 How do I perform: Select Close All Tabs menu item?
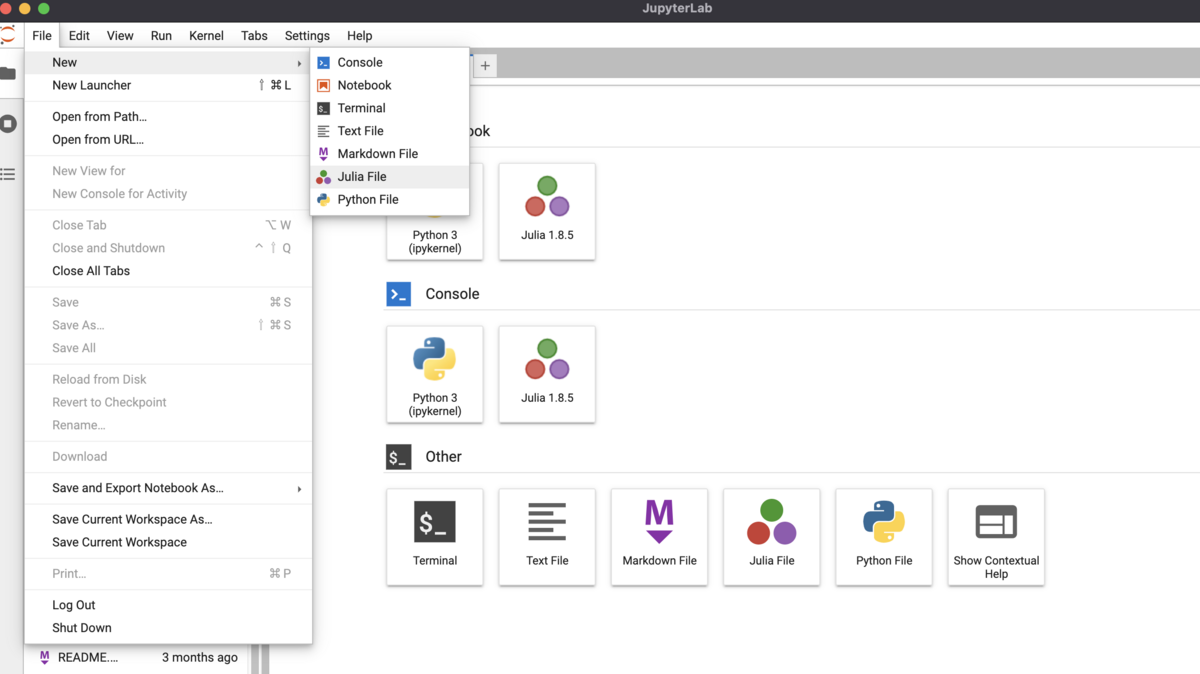pos(168,271)
